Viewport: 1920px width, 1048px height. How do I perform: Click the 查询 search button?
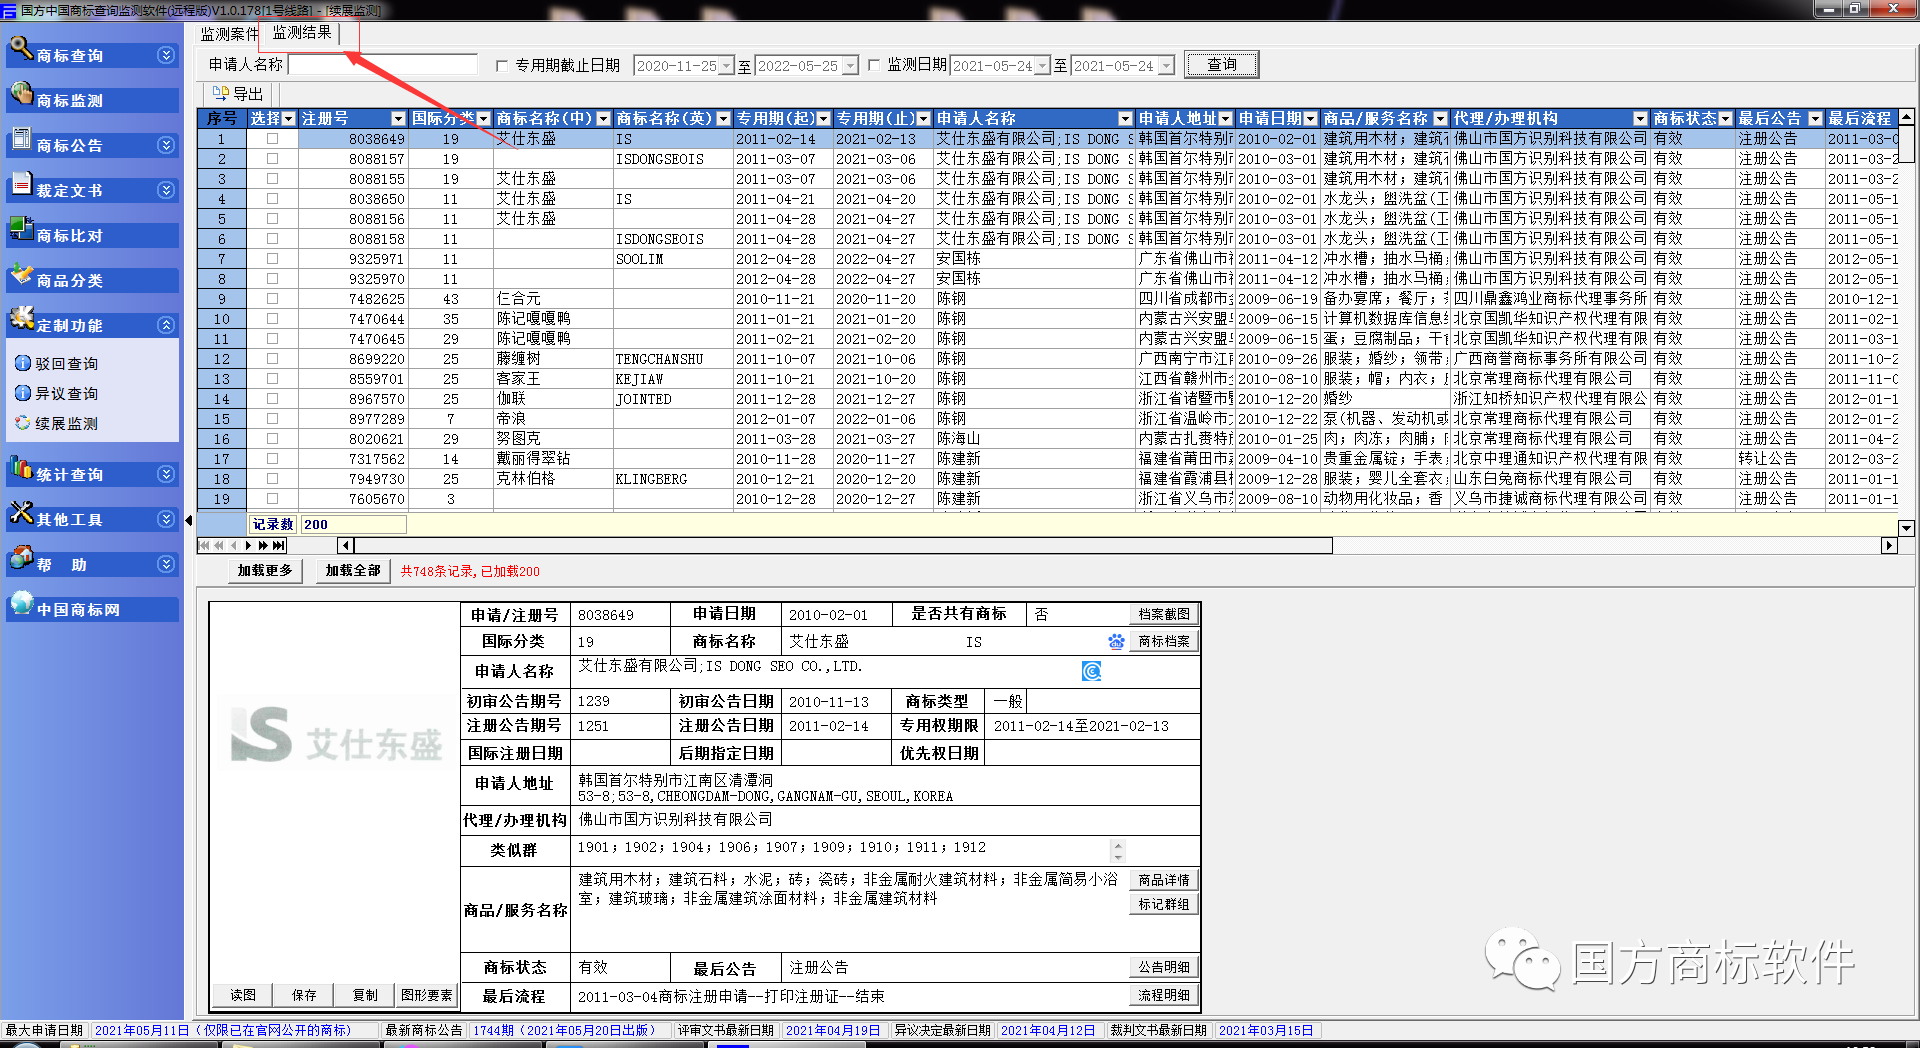coord(1222,65)
